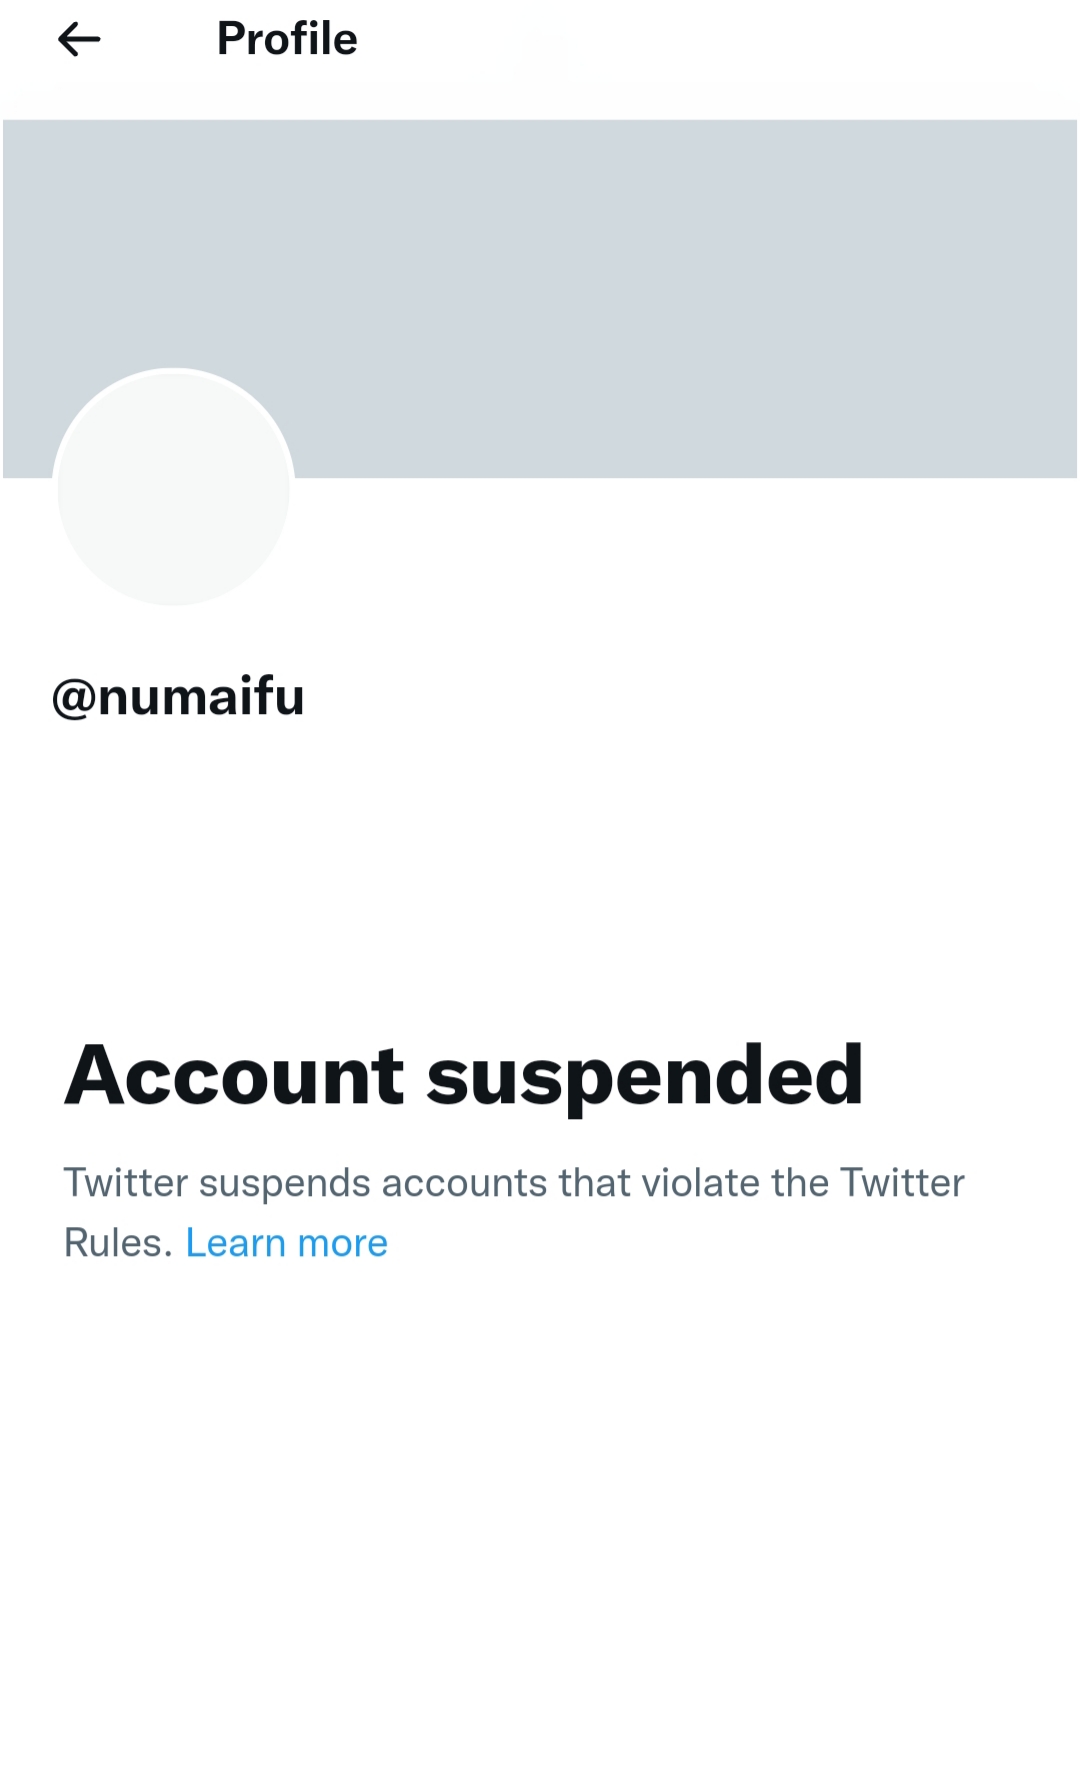
Task: Open the Learn more link
Action: click(x=287, y=1243)
